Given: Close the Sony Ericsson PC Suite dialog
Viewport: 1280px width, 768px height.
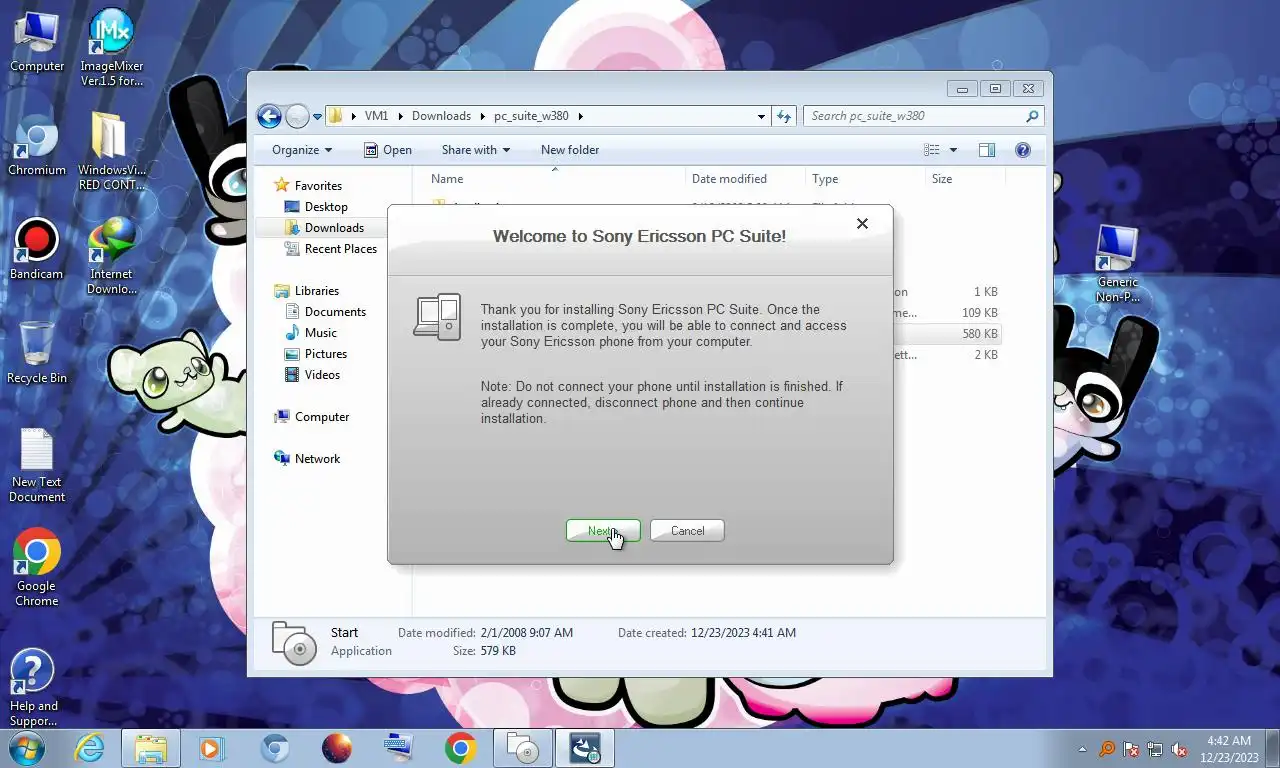Looking at the screenshot, I should (862, 224).
